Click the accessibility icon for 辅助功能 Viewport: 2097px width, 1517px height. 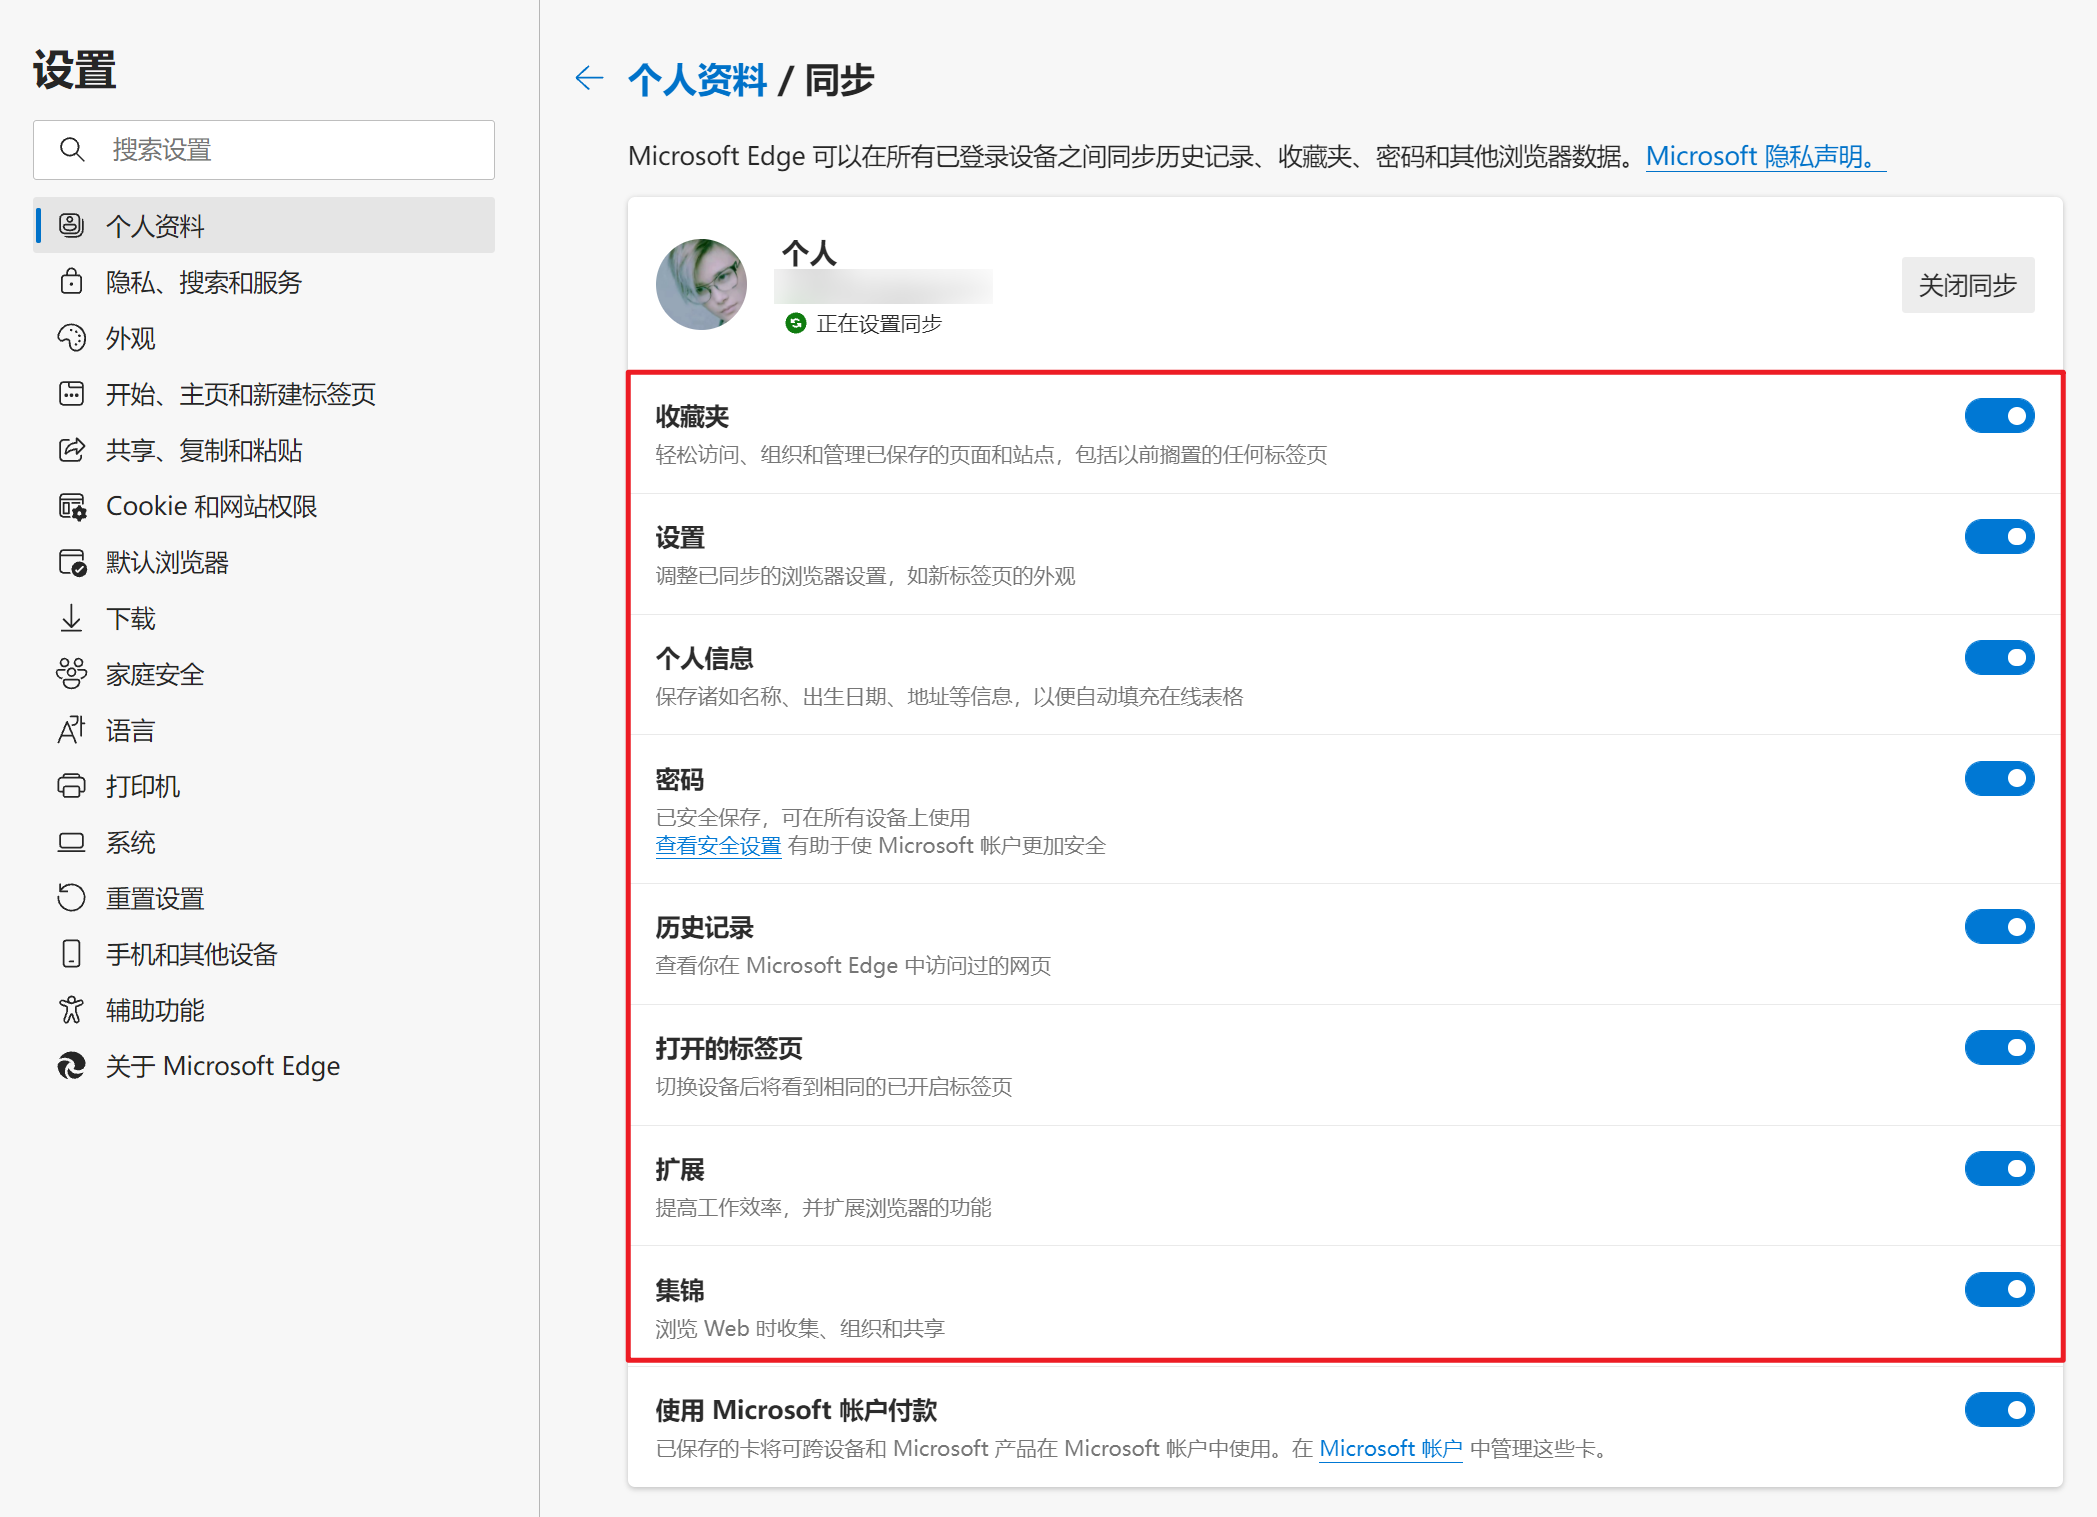point(71,1010)
